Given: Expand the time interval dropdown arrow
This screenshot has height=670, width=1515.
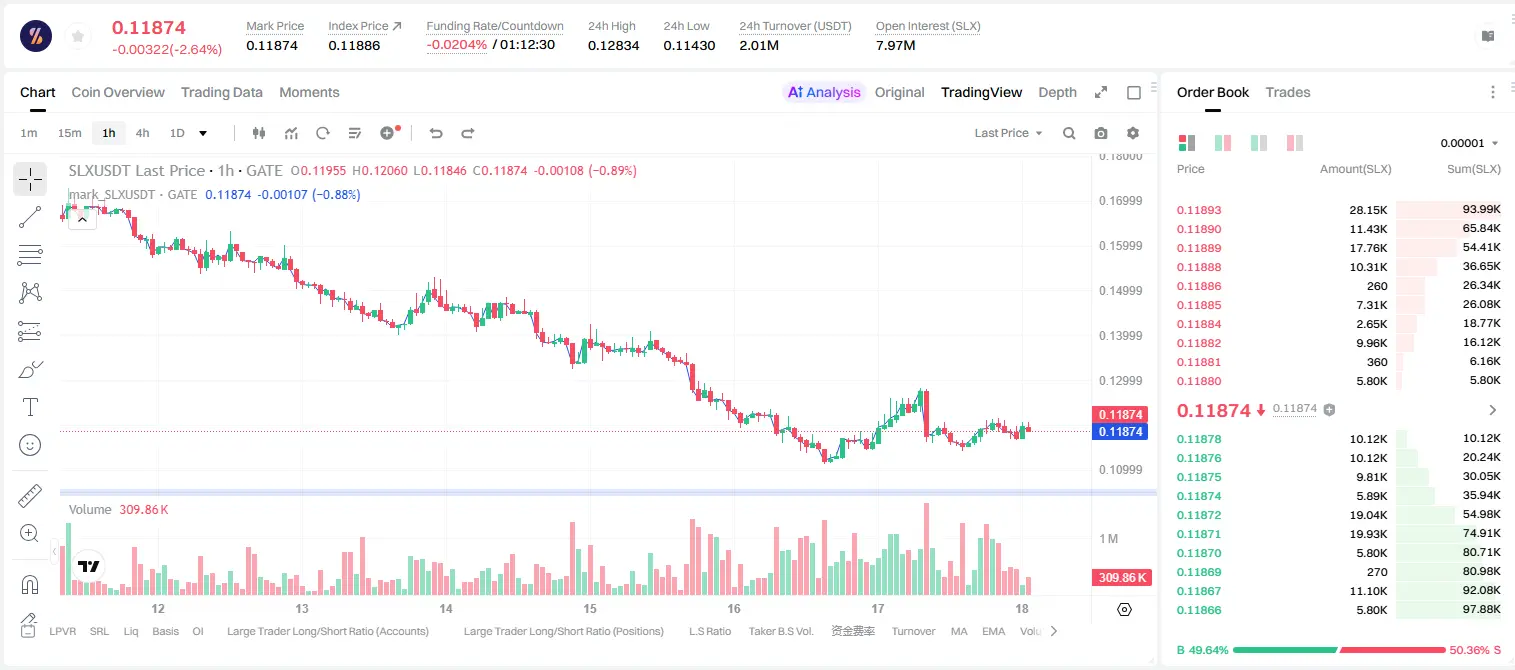Looking at the screenshot, I should (x=203, y=133).
